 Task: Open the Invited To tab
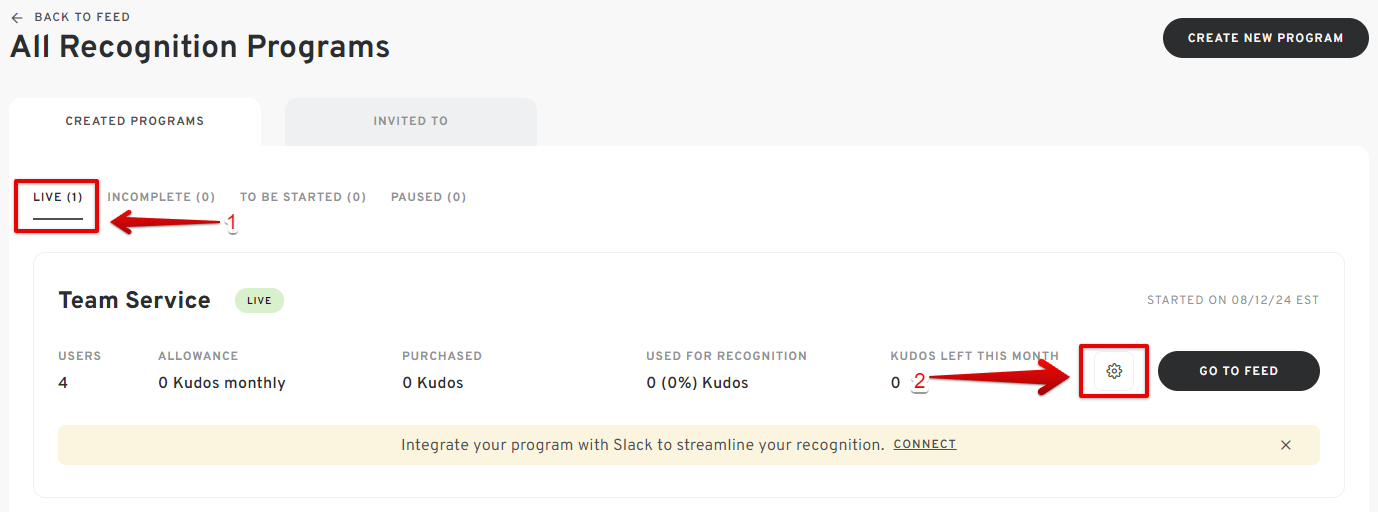[411, 121]
